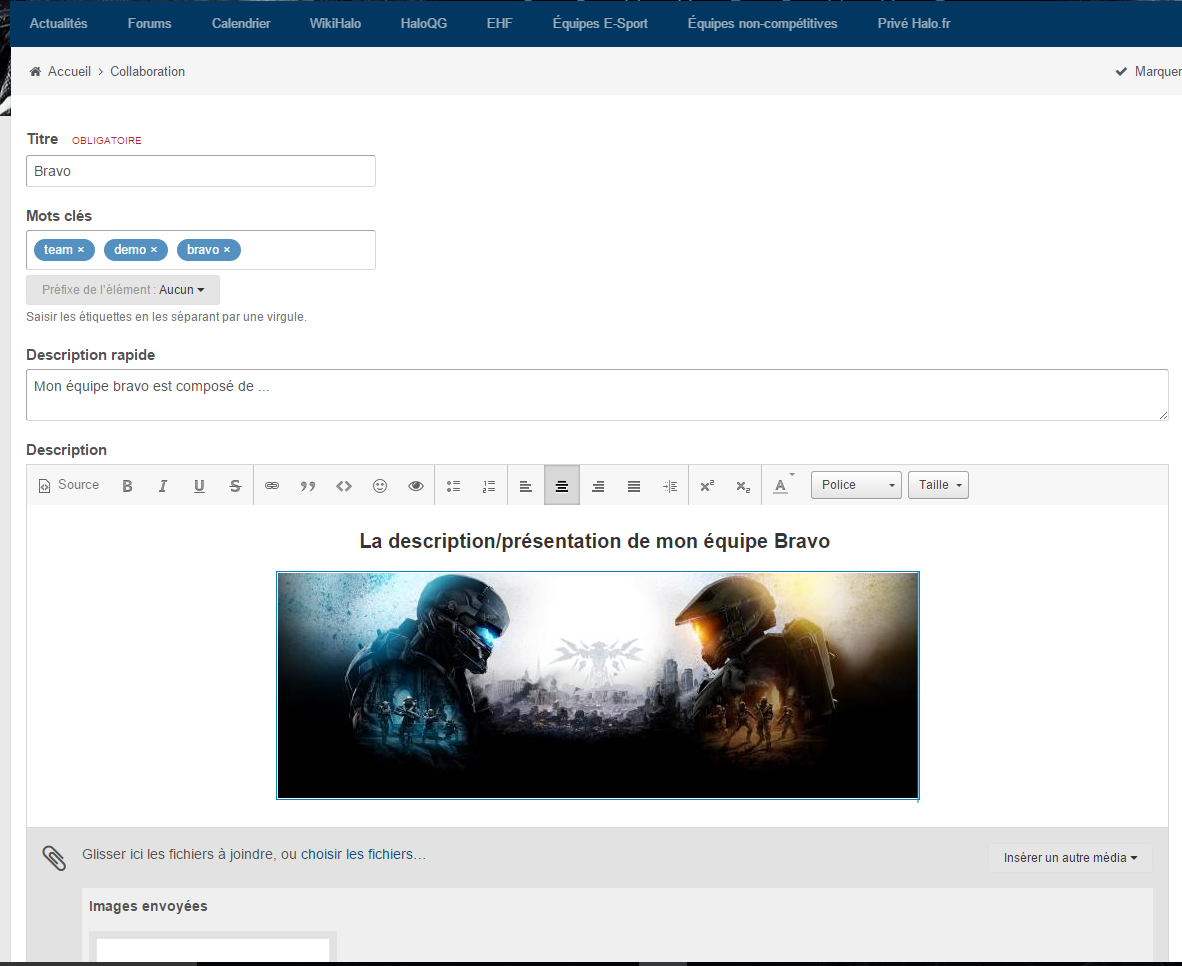The height and width of the screenshot is (966, 1182).
Task: Open the Police font dropdown
Action: coord(856,485)
